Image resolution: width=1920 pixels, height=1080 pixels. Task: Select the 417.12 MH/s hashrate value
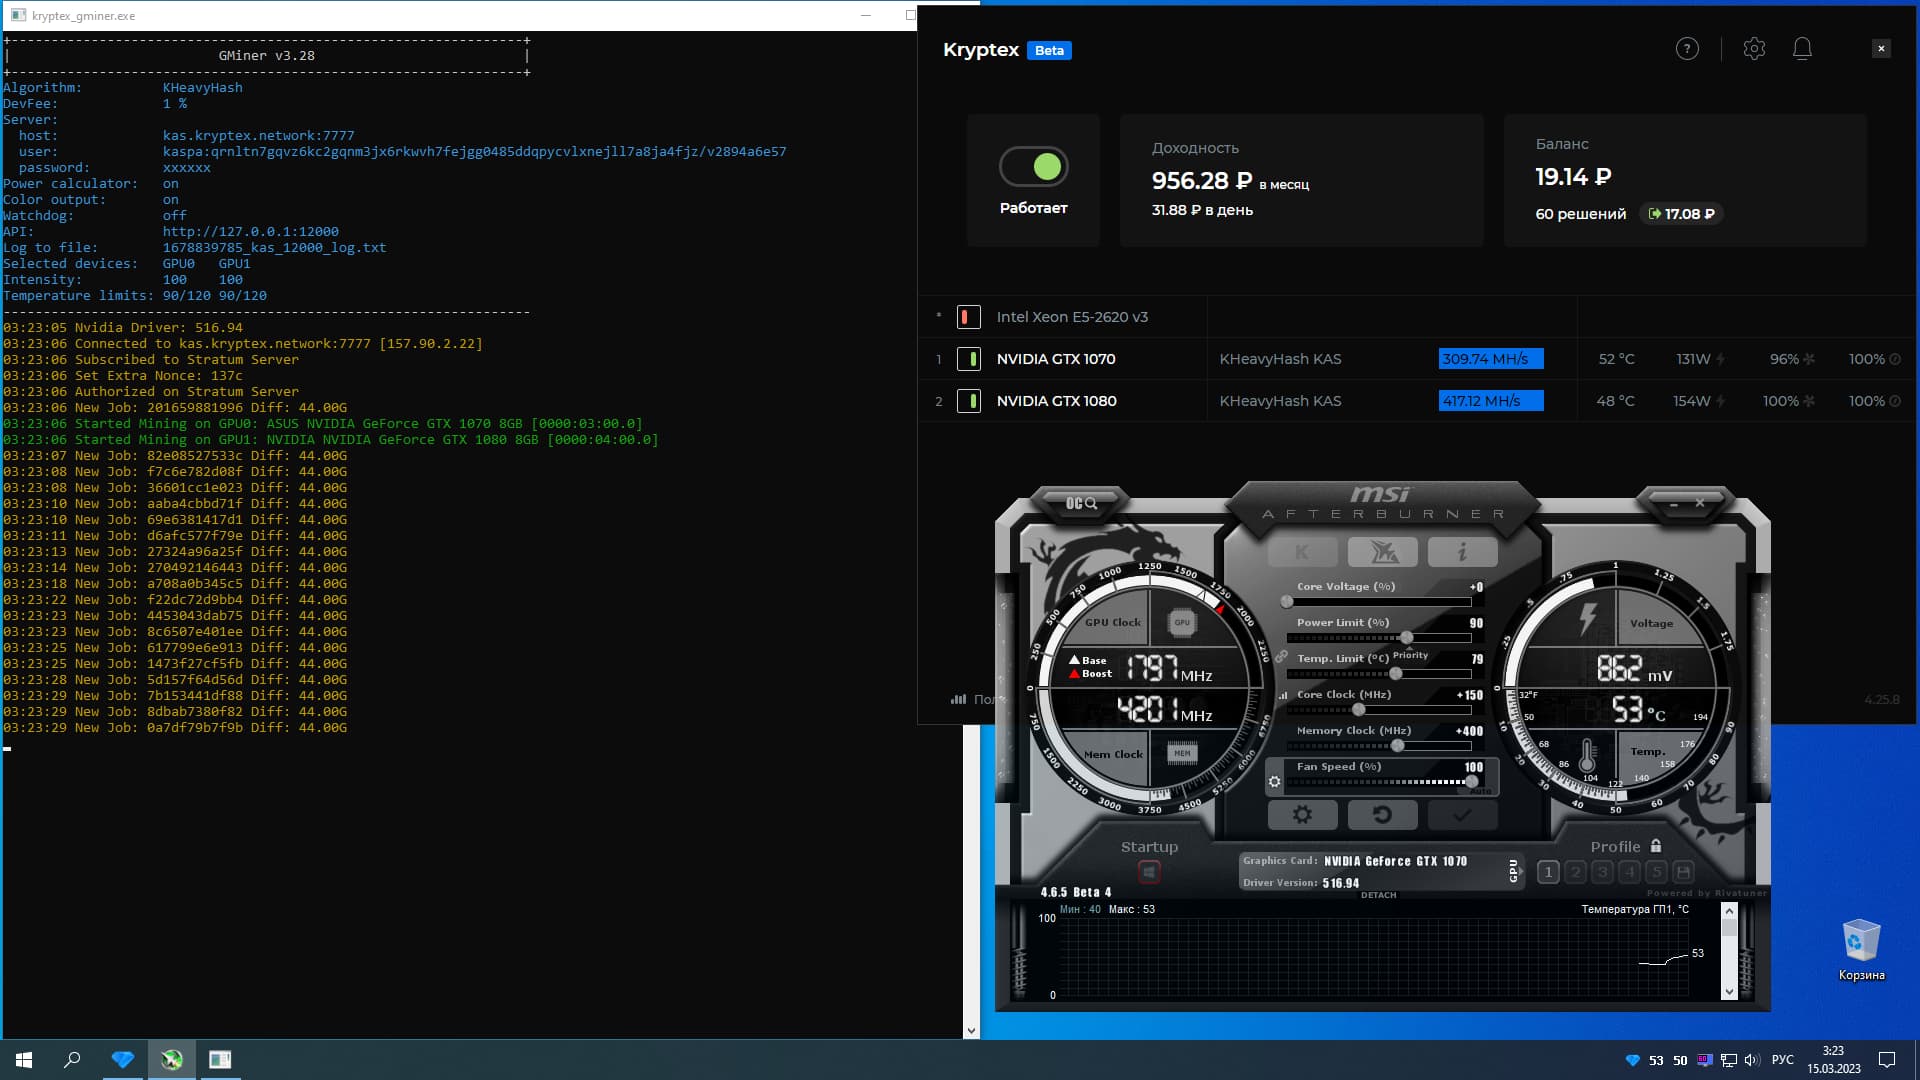[1490, 401]
